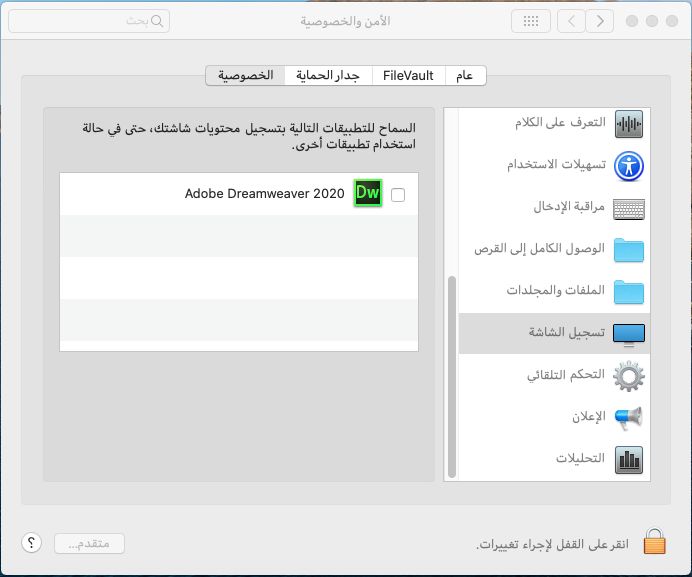
Task: Show all preferences grid icon
Action: (x=531, y=21)
